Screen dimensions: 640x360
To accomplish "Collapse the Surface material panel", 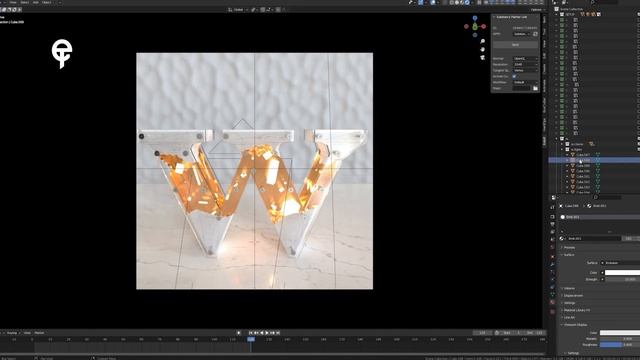I will click(569, 255).
